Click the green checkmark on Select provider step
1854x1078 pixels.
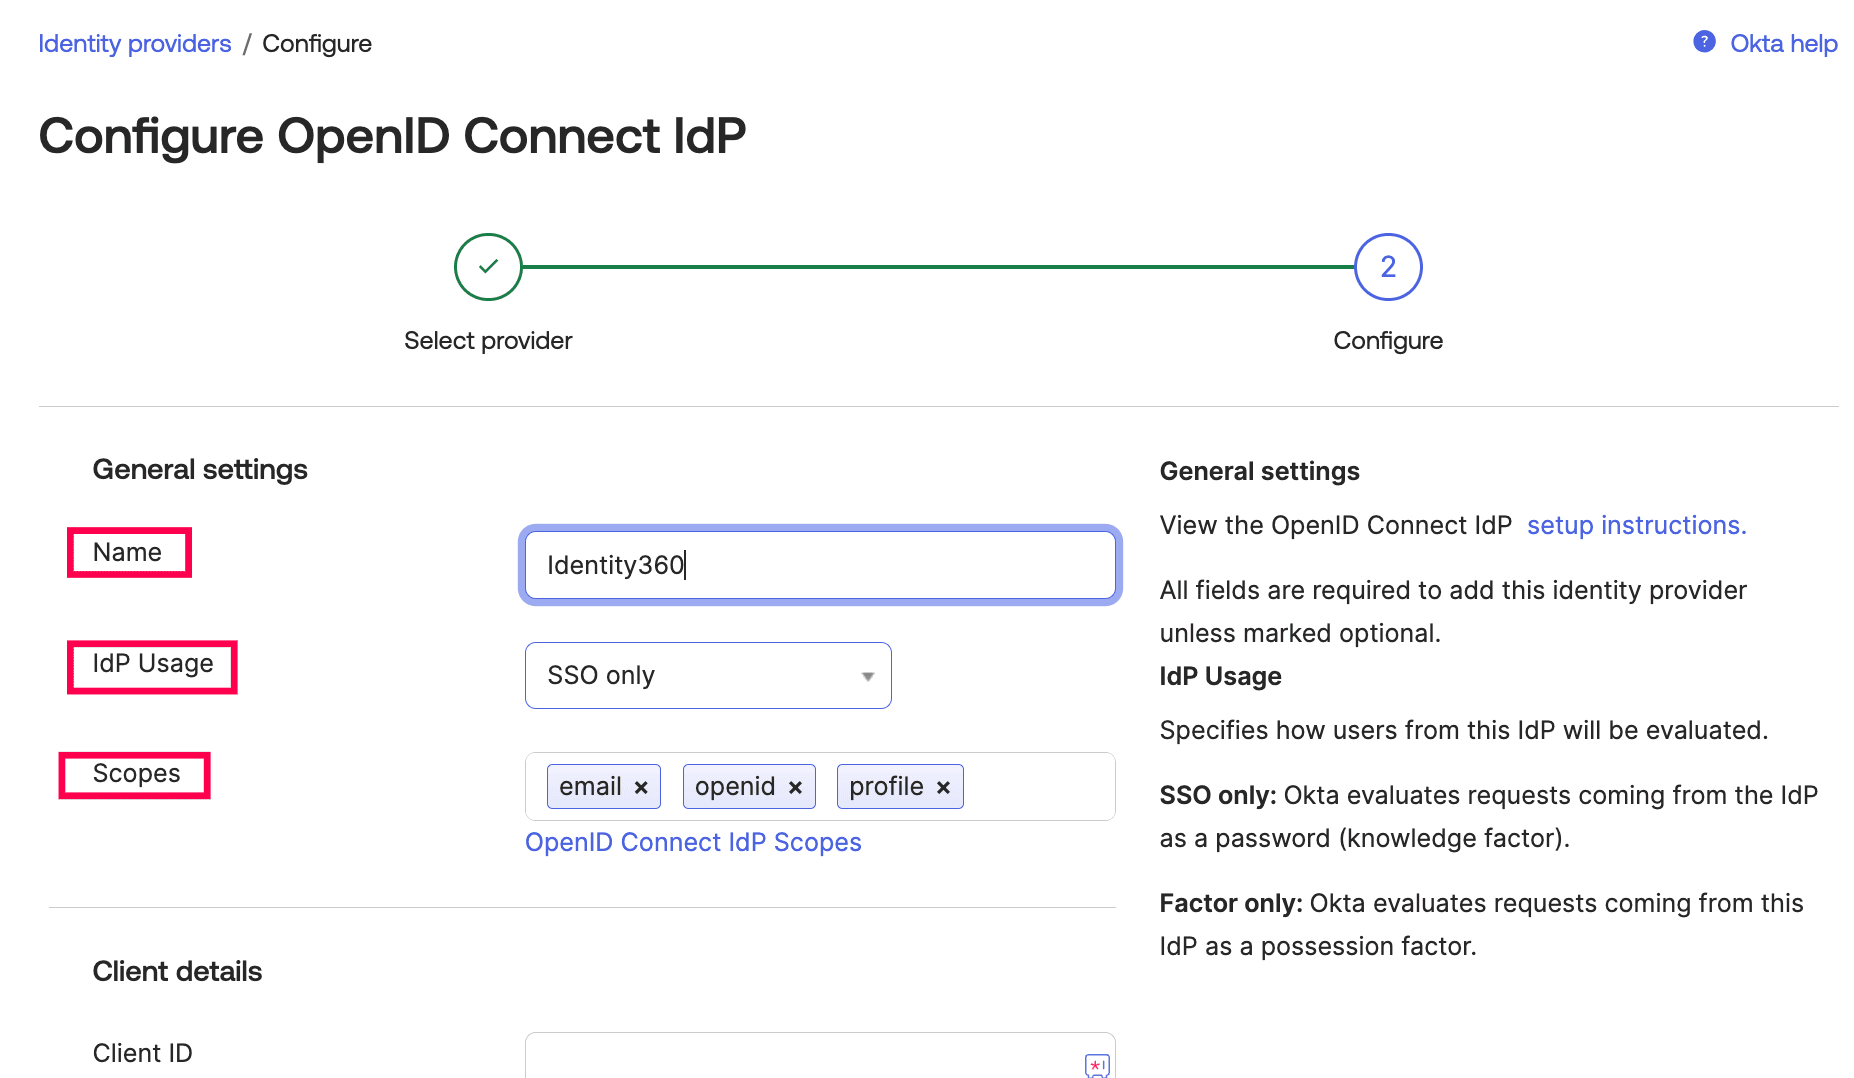(488, 266)
